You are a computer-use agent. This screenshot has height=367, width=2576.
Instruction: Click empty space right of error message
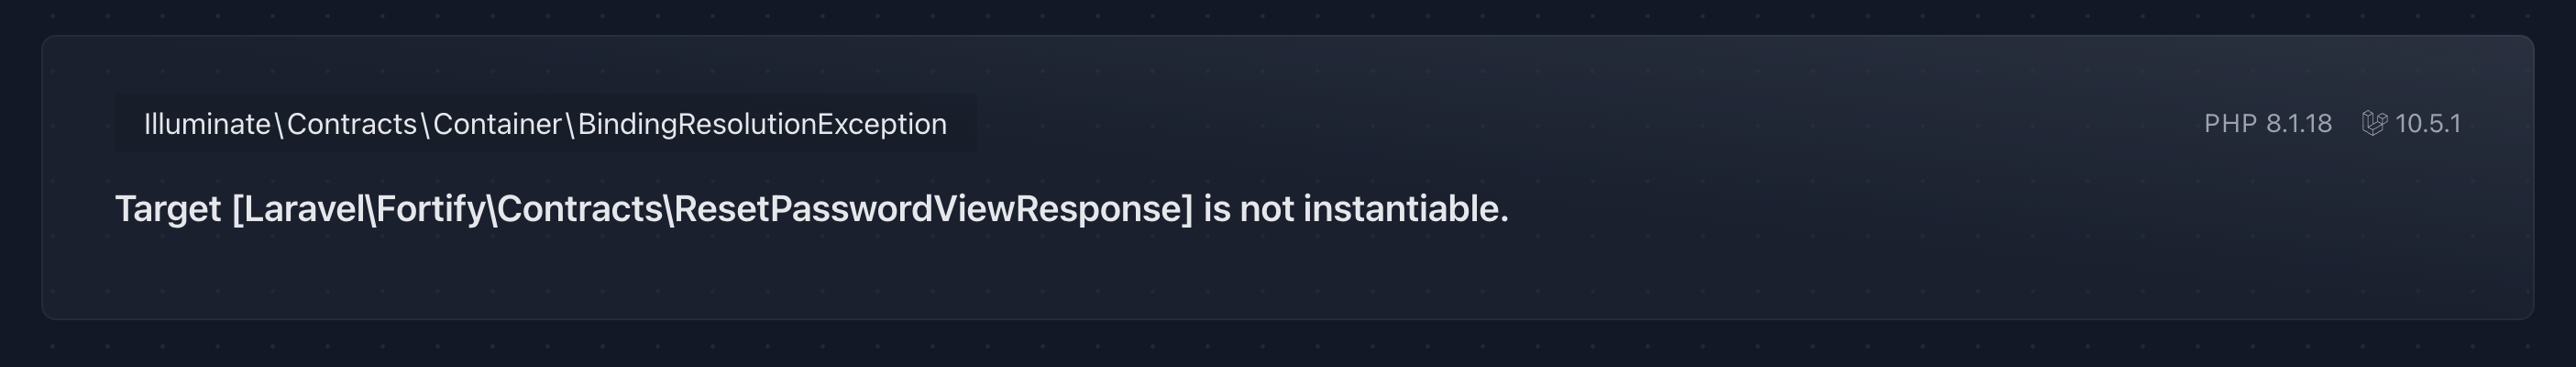point(1950,209)
